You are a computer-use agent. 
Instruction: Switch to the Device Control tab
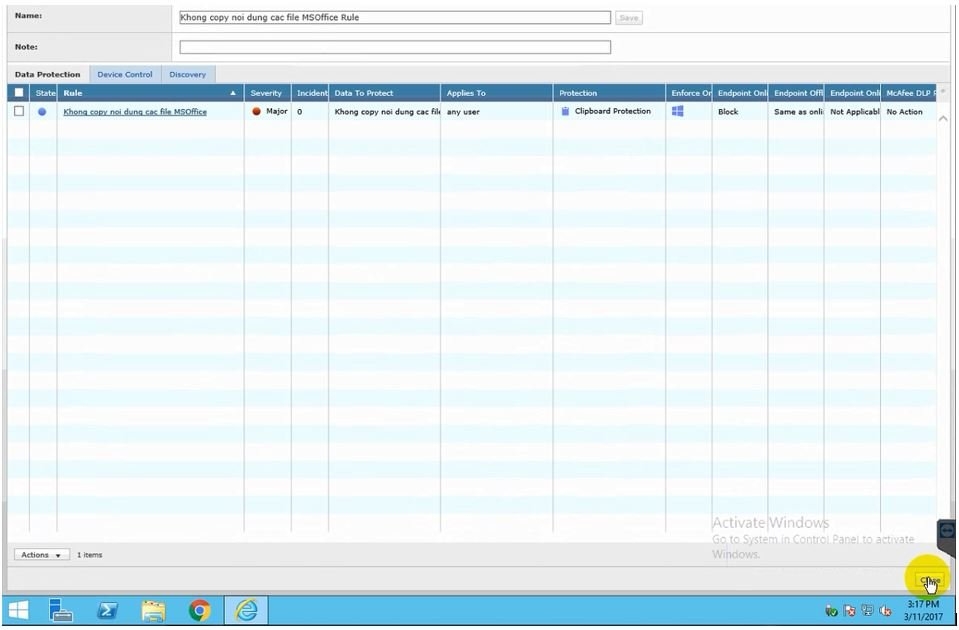125,75
